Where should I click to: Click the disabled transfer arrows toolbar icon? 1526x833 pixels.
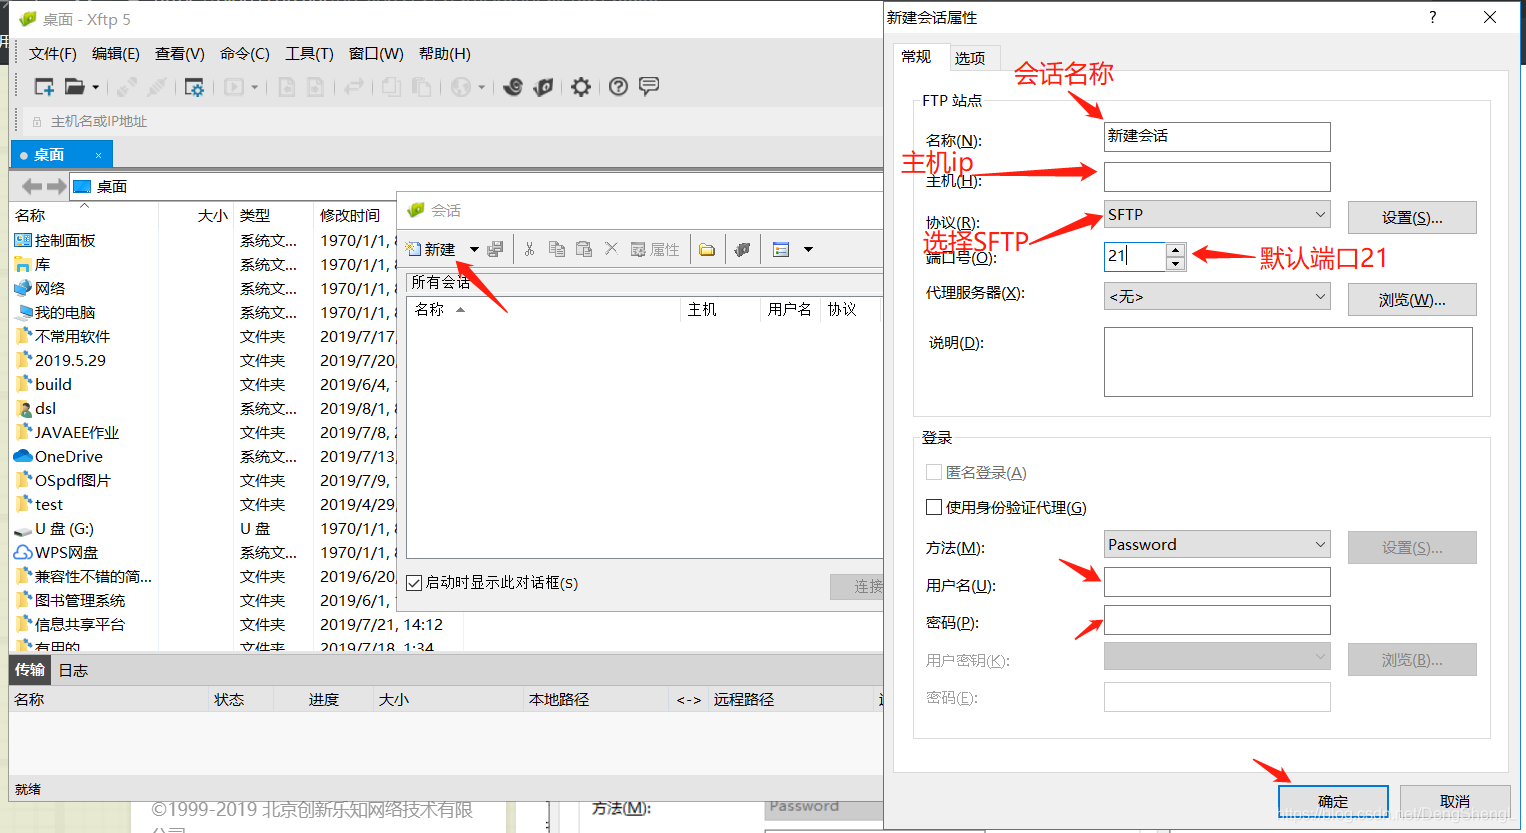coord(353,87)
